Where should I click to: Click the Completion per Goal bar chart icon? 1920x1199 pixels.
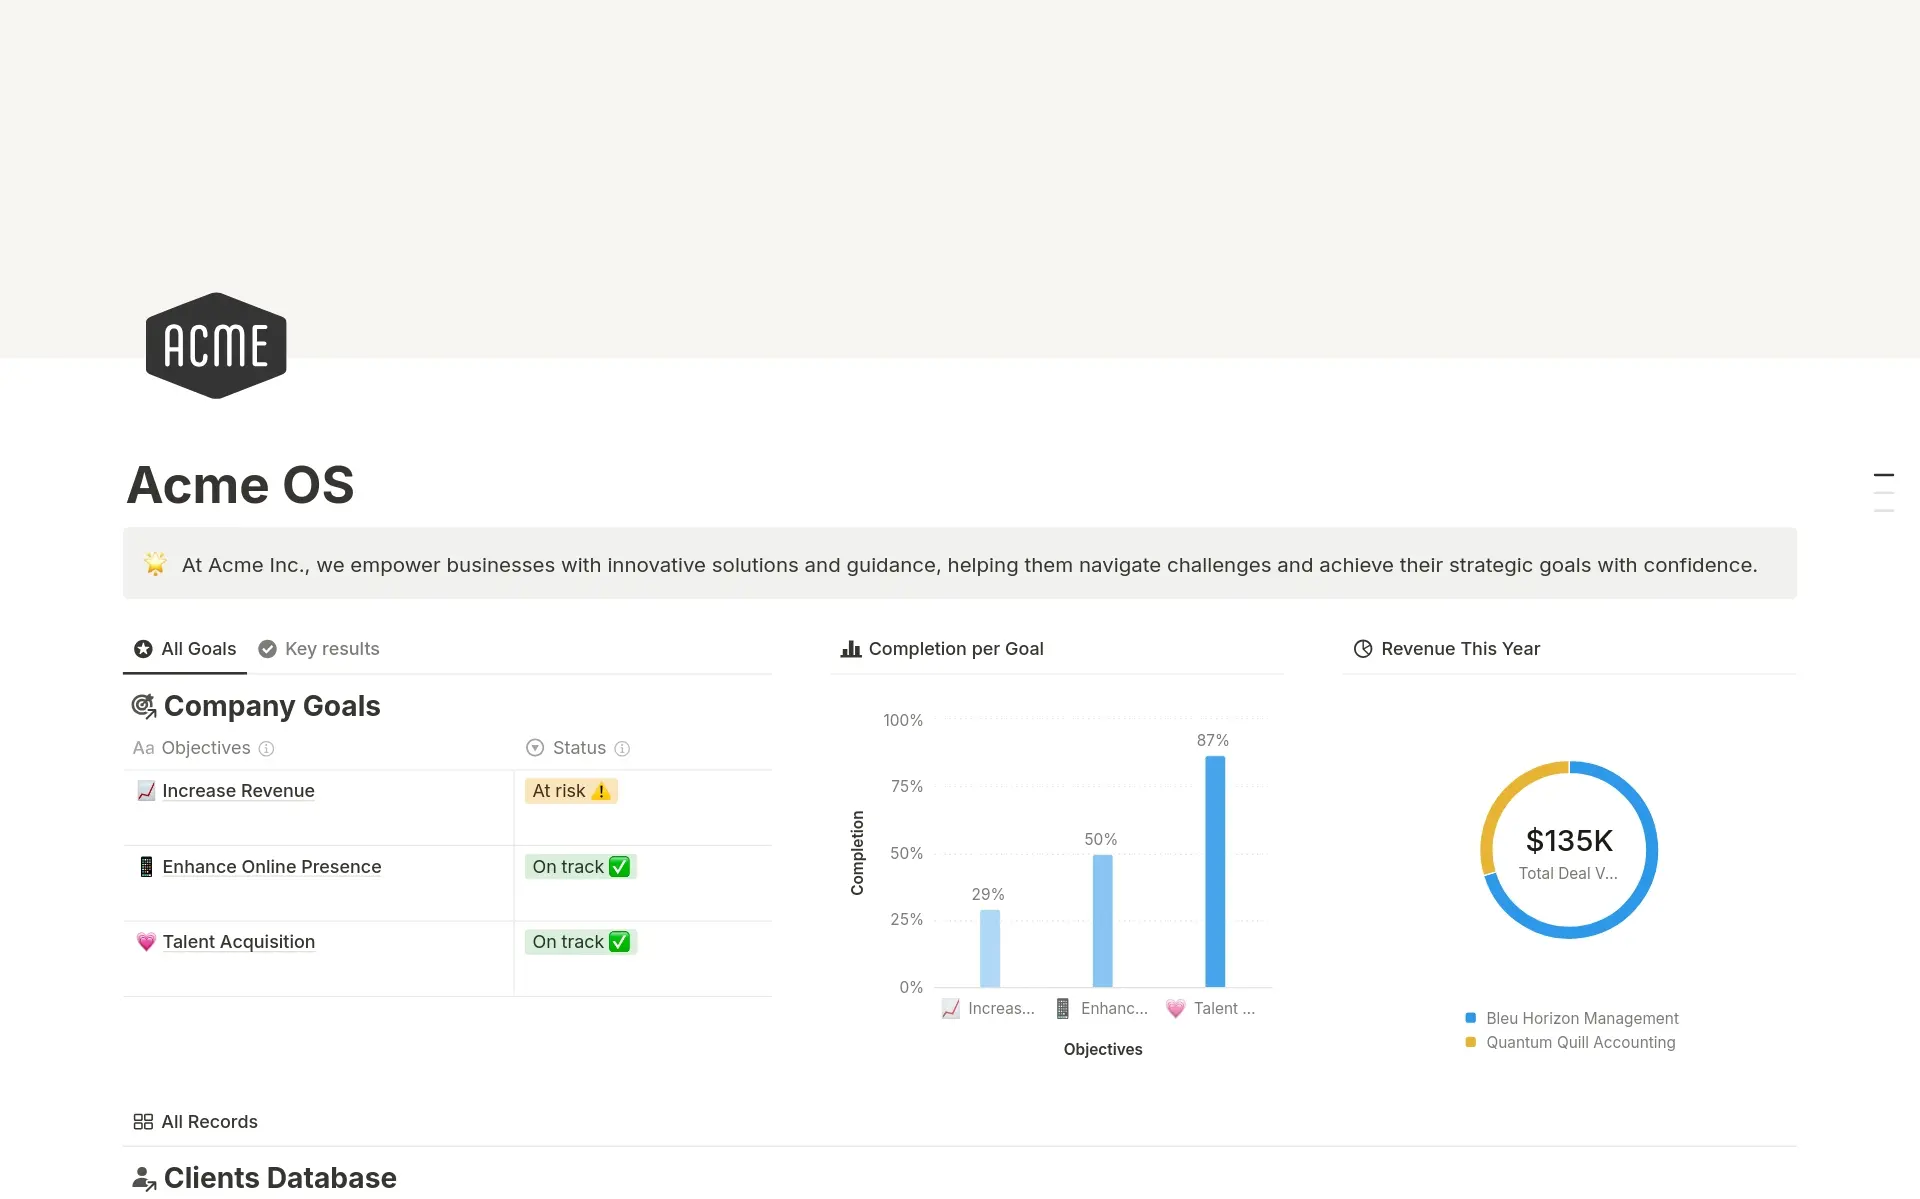[851, 649]
